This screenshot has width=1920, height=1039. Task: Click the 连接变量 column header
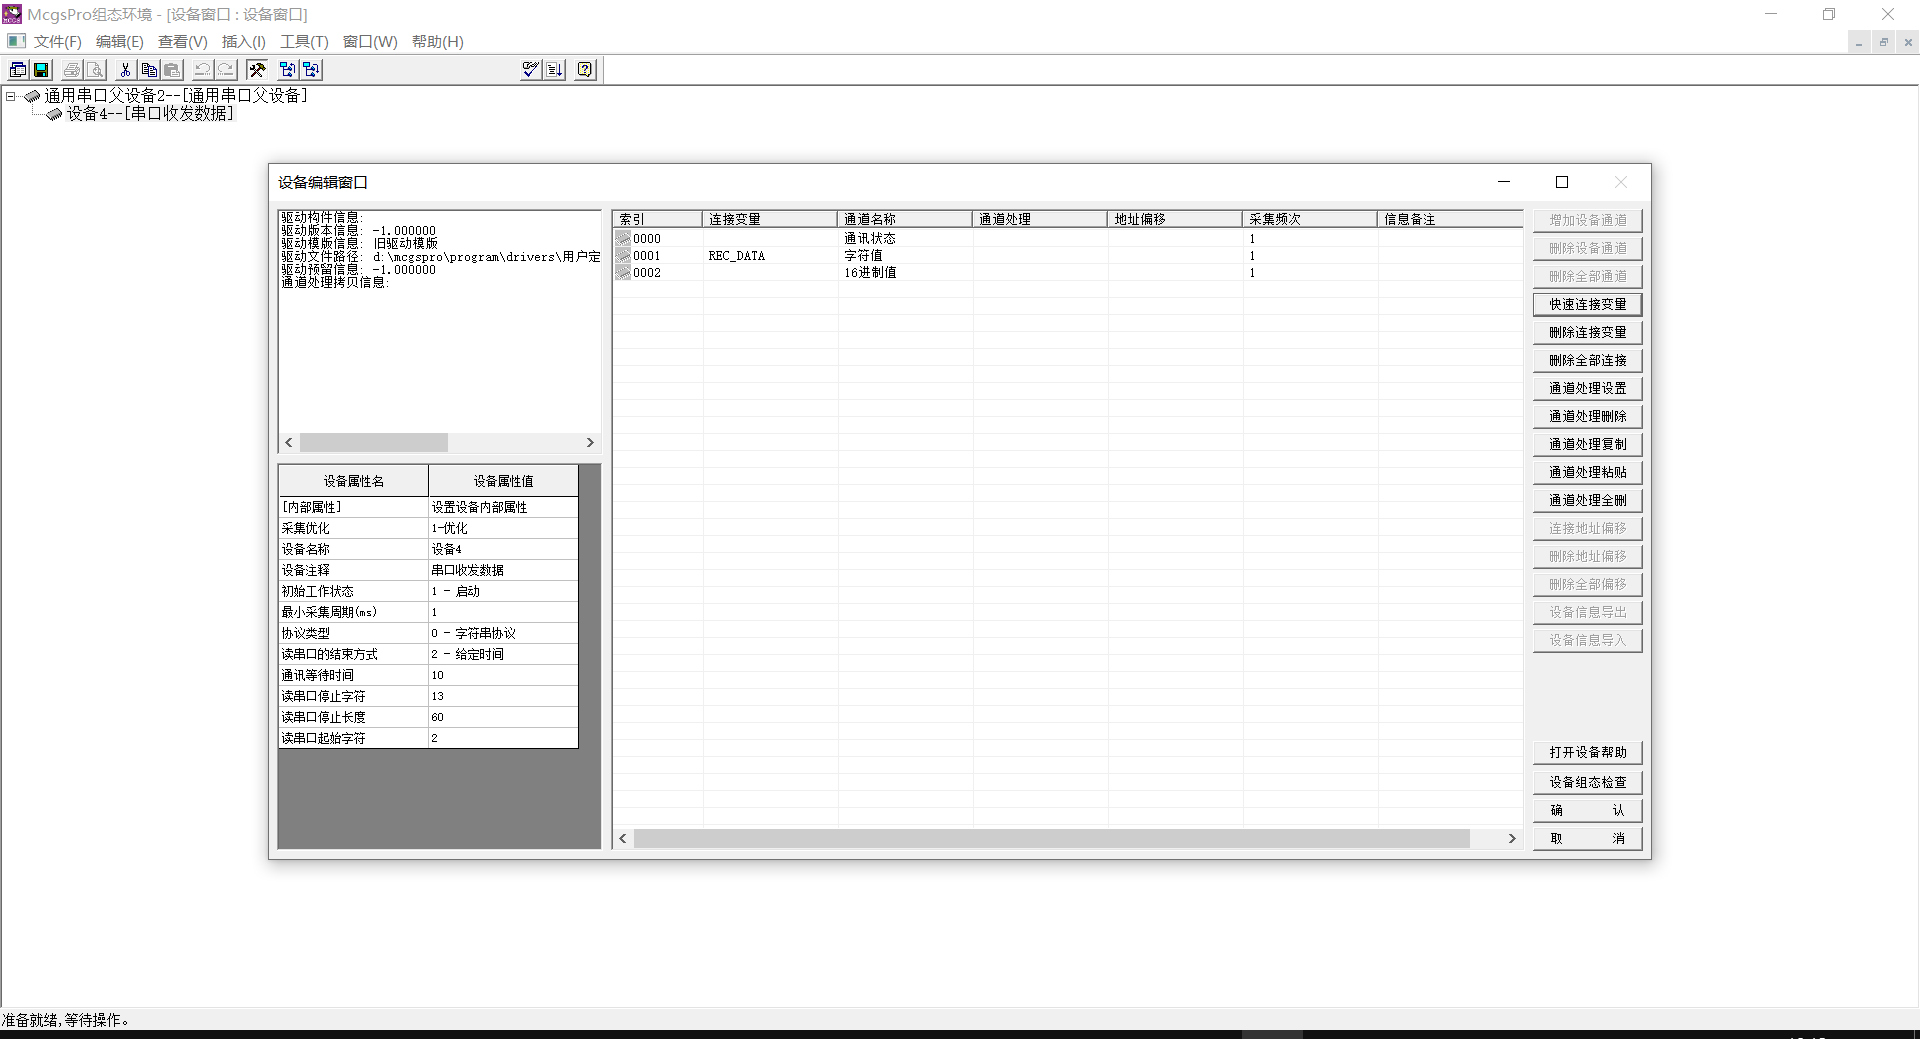pyautogui.click(x=770, y=219)
